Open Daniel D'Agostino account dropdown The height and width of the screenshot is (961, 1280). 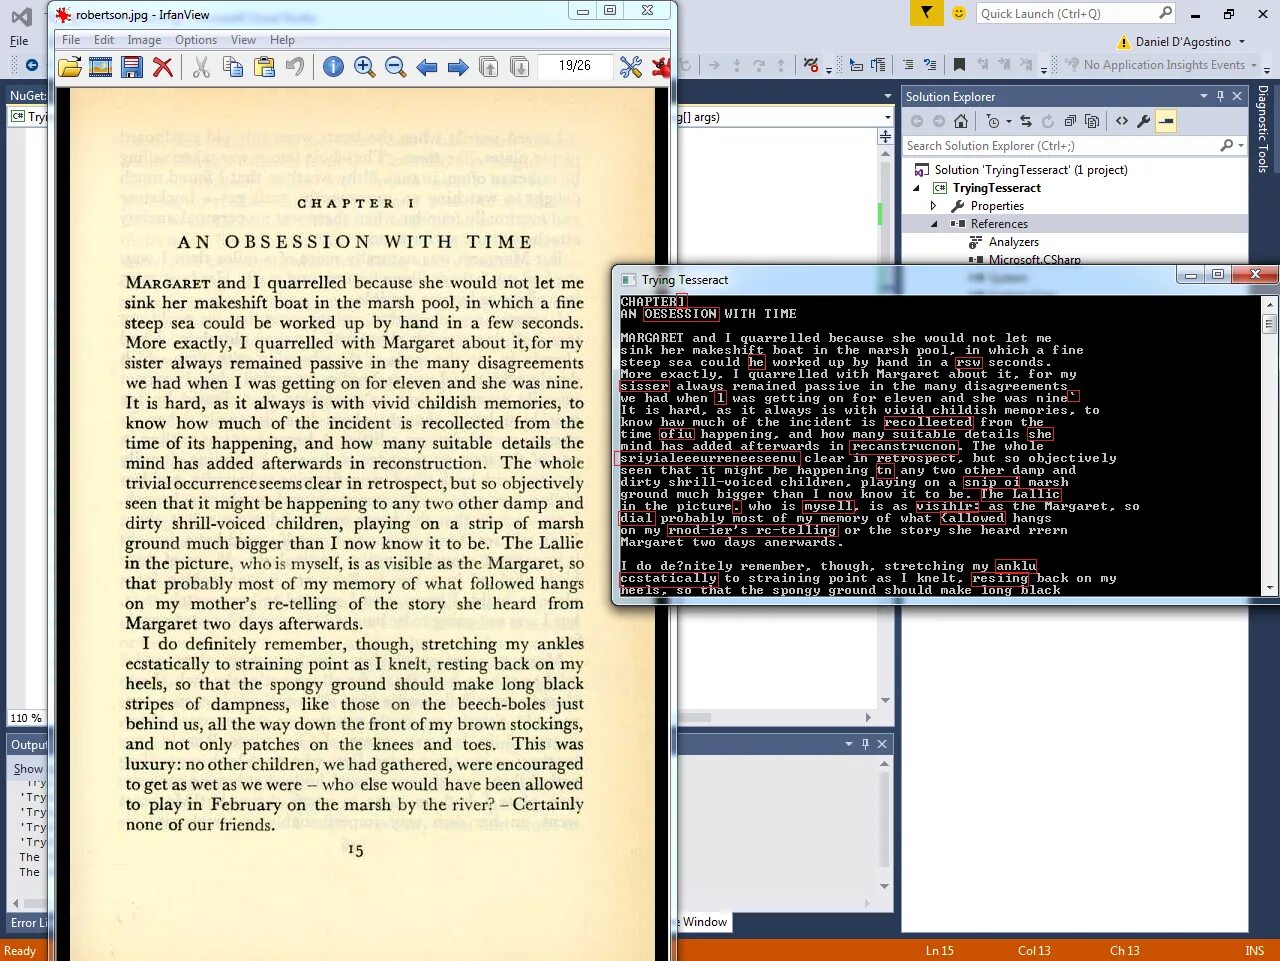(1242, 41)
